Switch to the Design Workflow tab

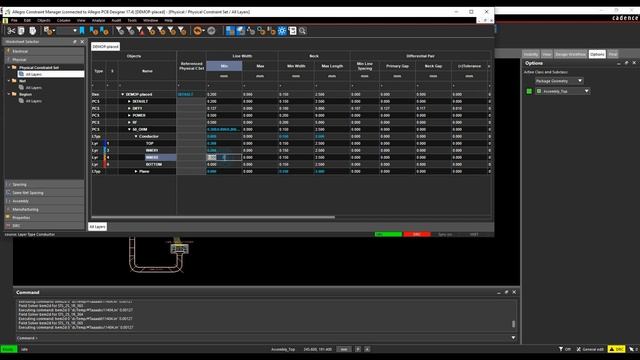click(571, 54)
